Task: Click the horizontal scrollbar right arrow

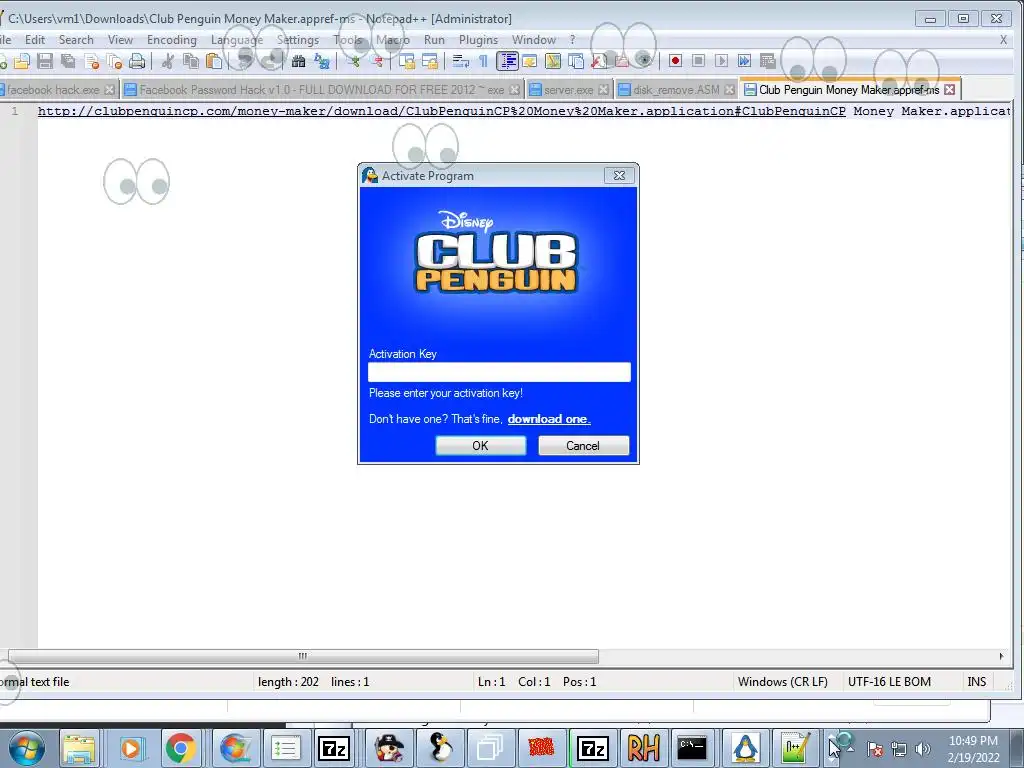Action: [1001, 656]
